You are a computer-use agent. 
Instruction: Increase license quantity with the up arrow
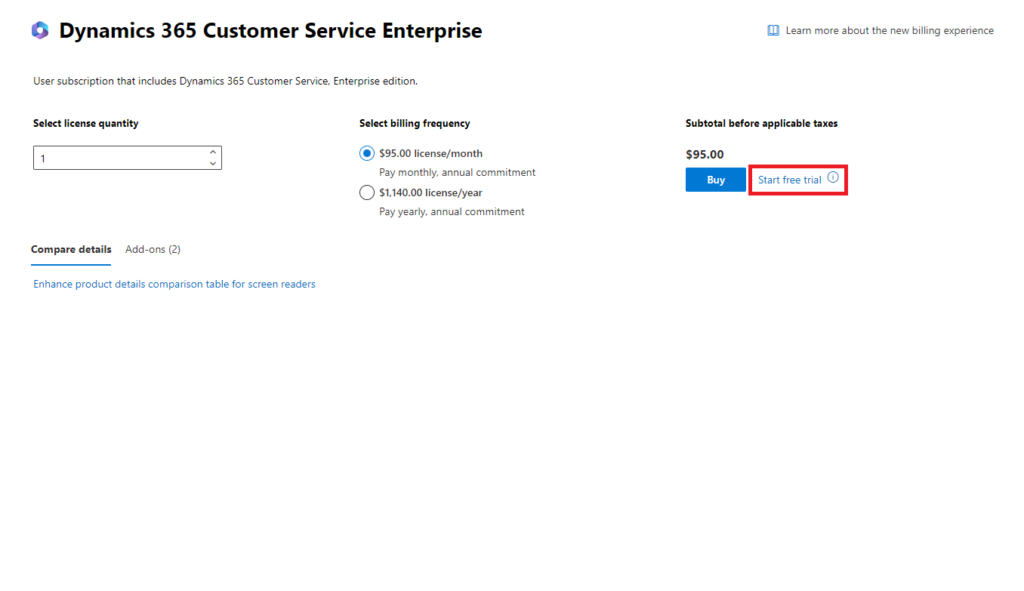[x=213, y=153]
